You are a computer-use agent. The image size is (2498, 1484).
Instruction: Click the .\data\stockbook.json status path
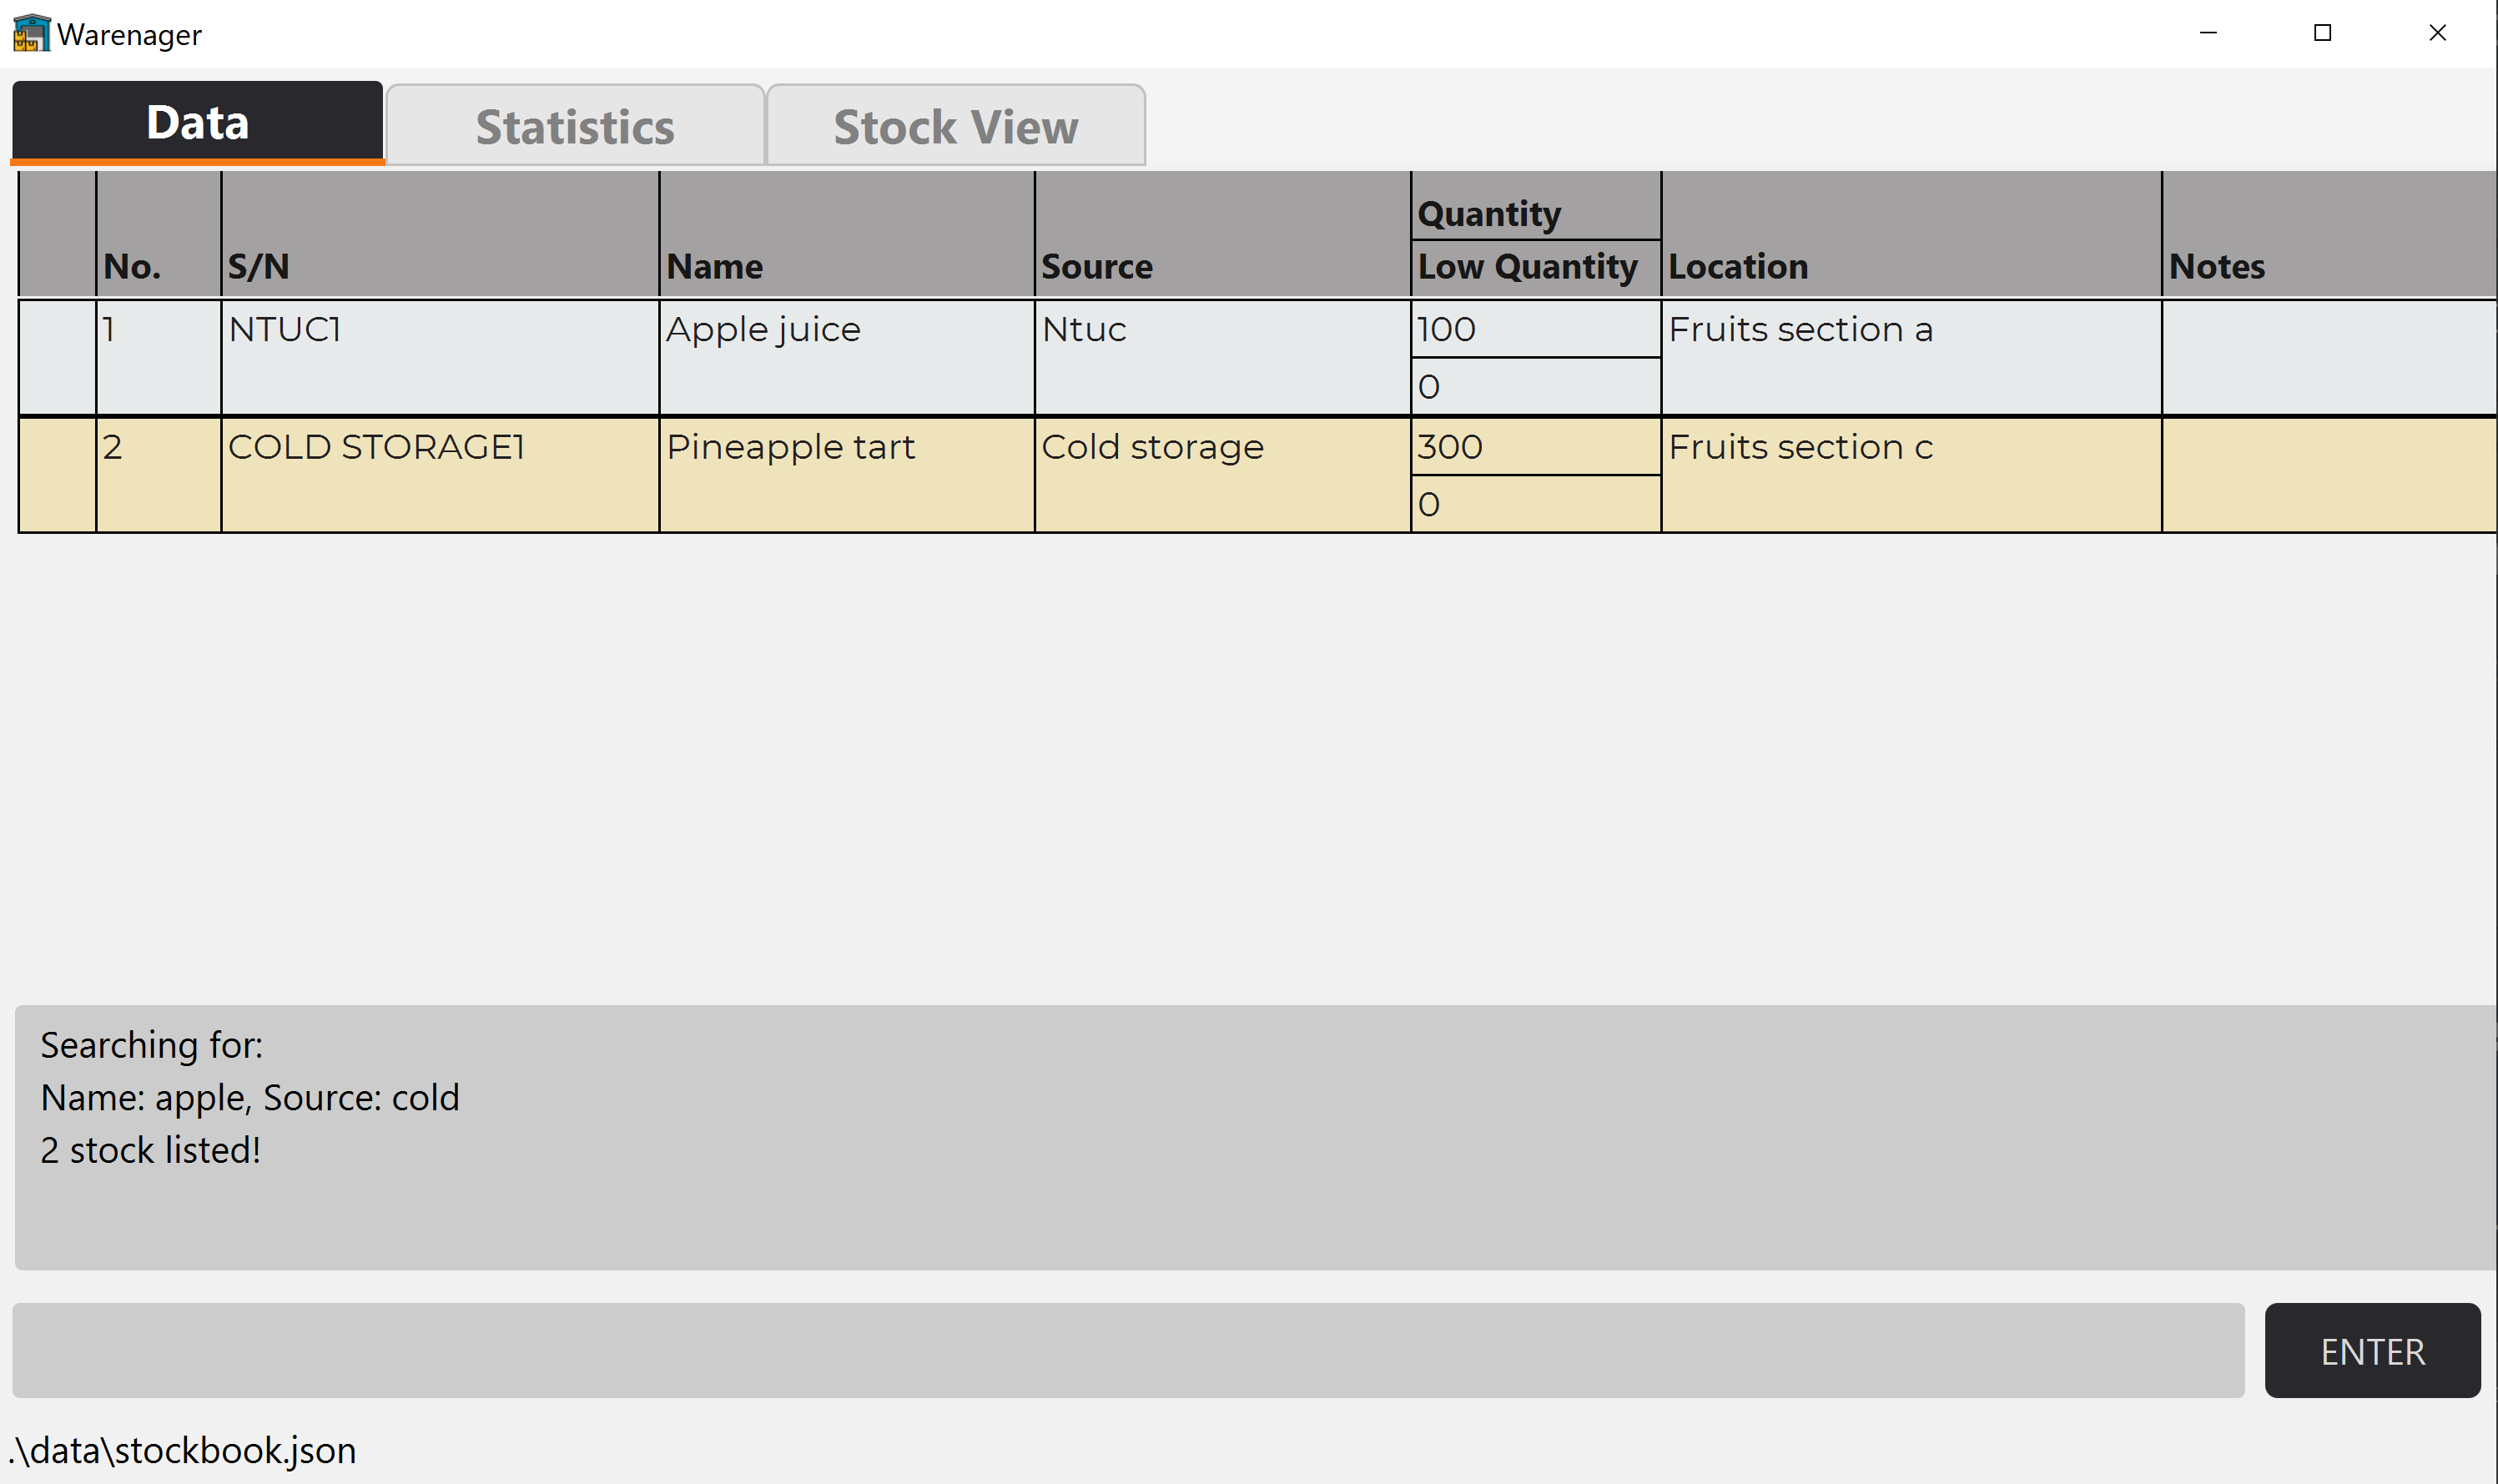tap(183, 1450)
